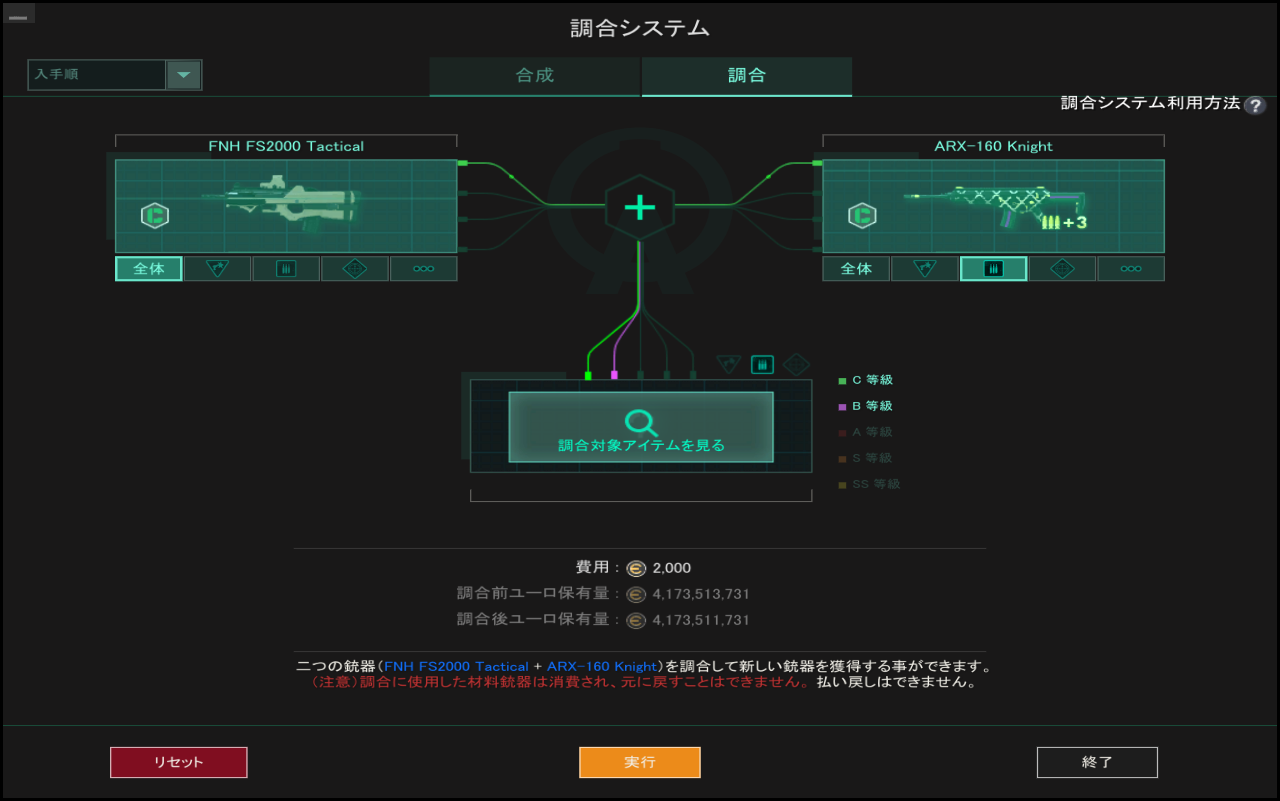Select three-circles filter under ARX-160 Knight
Image resolution: width=1280 pixels, height=801 pixels.
[x=1130, y=269]
